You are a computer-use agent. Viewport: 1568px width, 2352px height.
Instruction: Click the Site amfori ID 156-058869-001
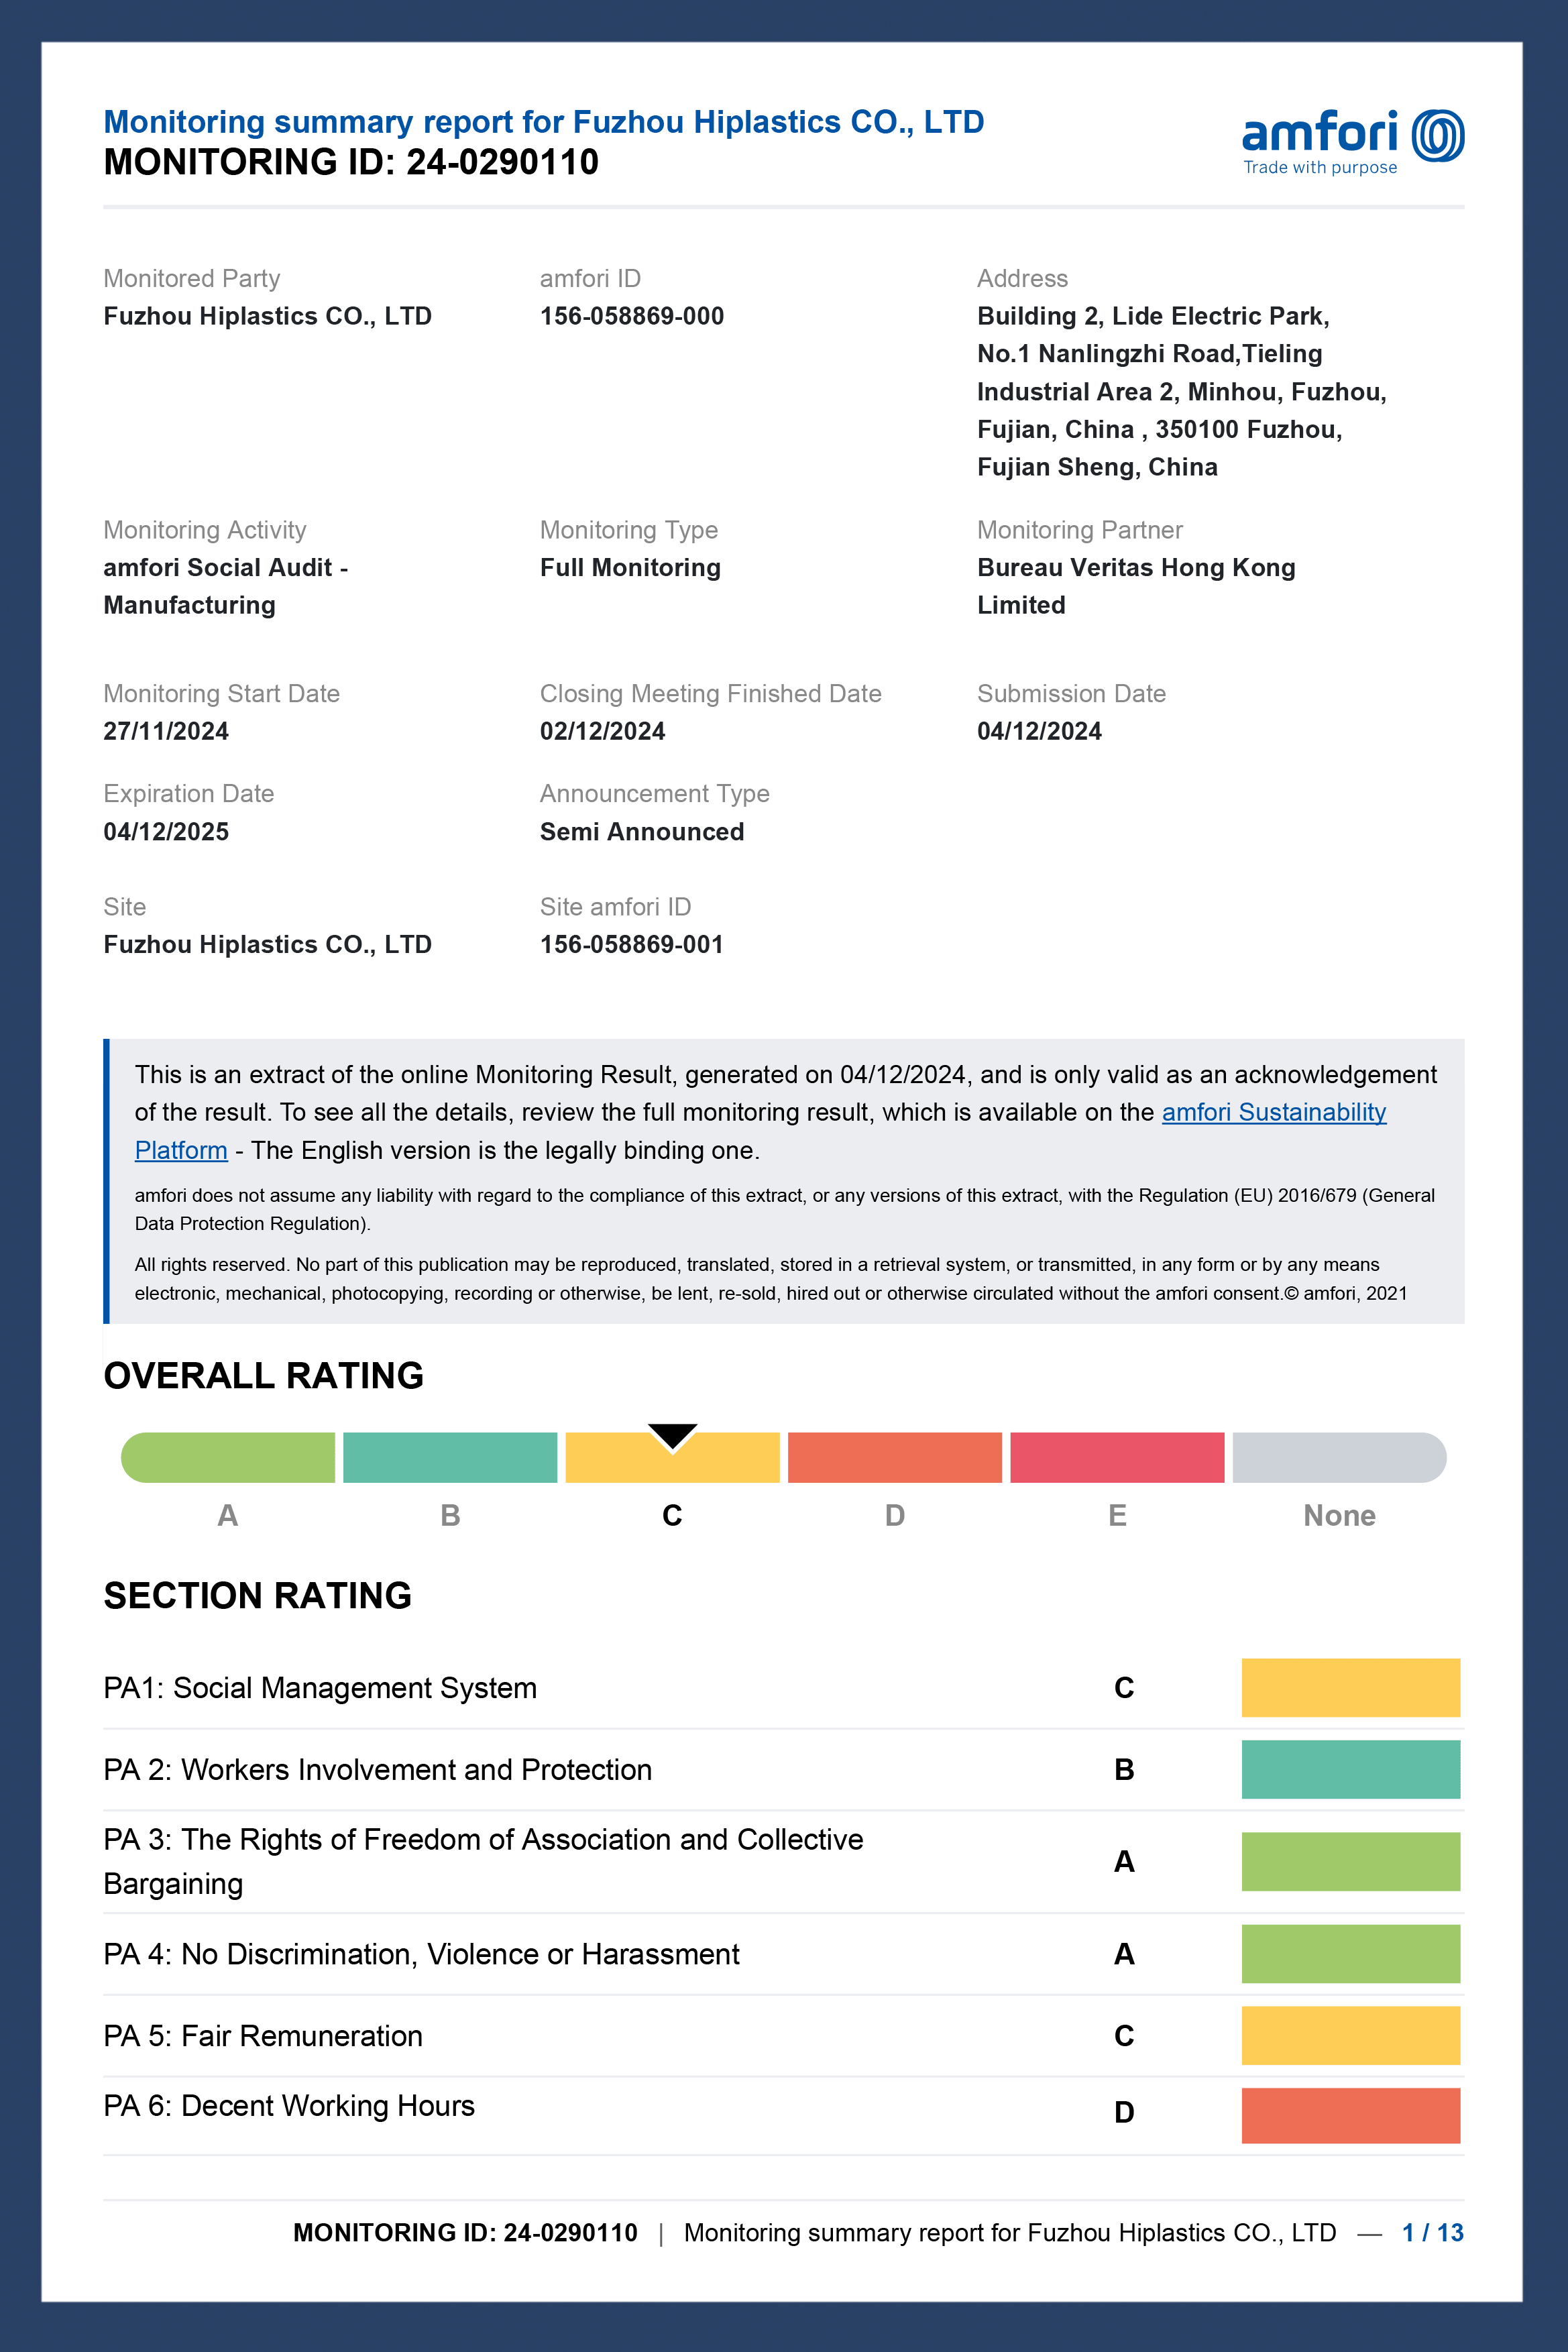tap(632, 944)
